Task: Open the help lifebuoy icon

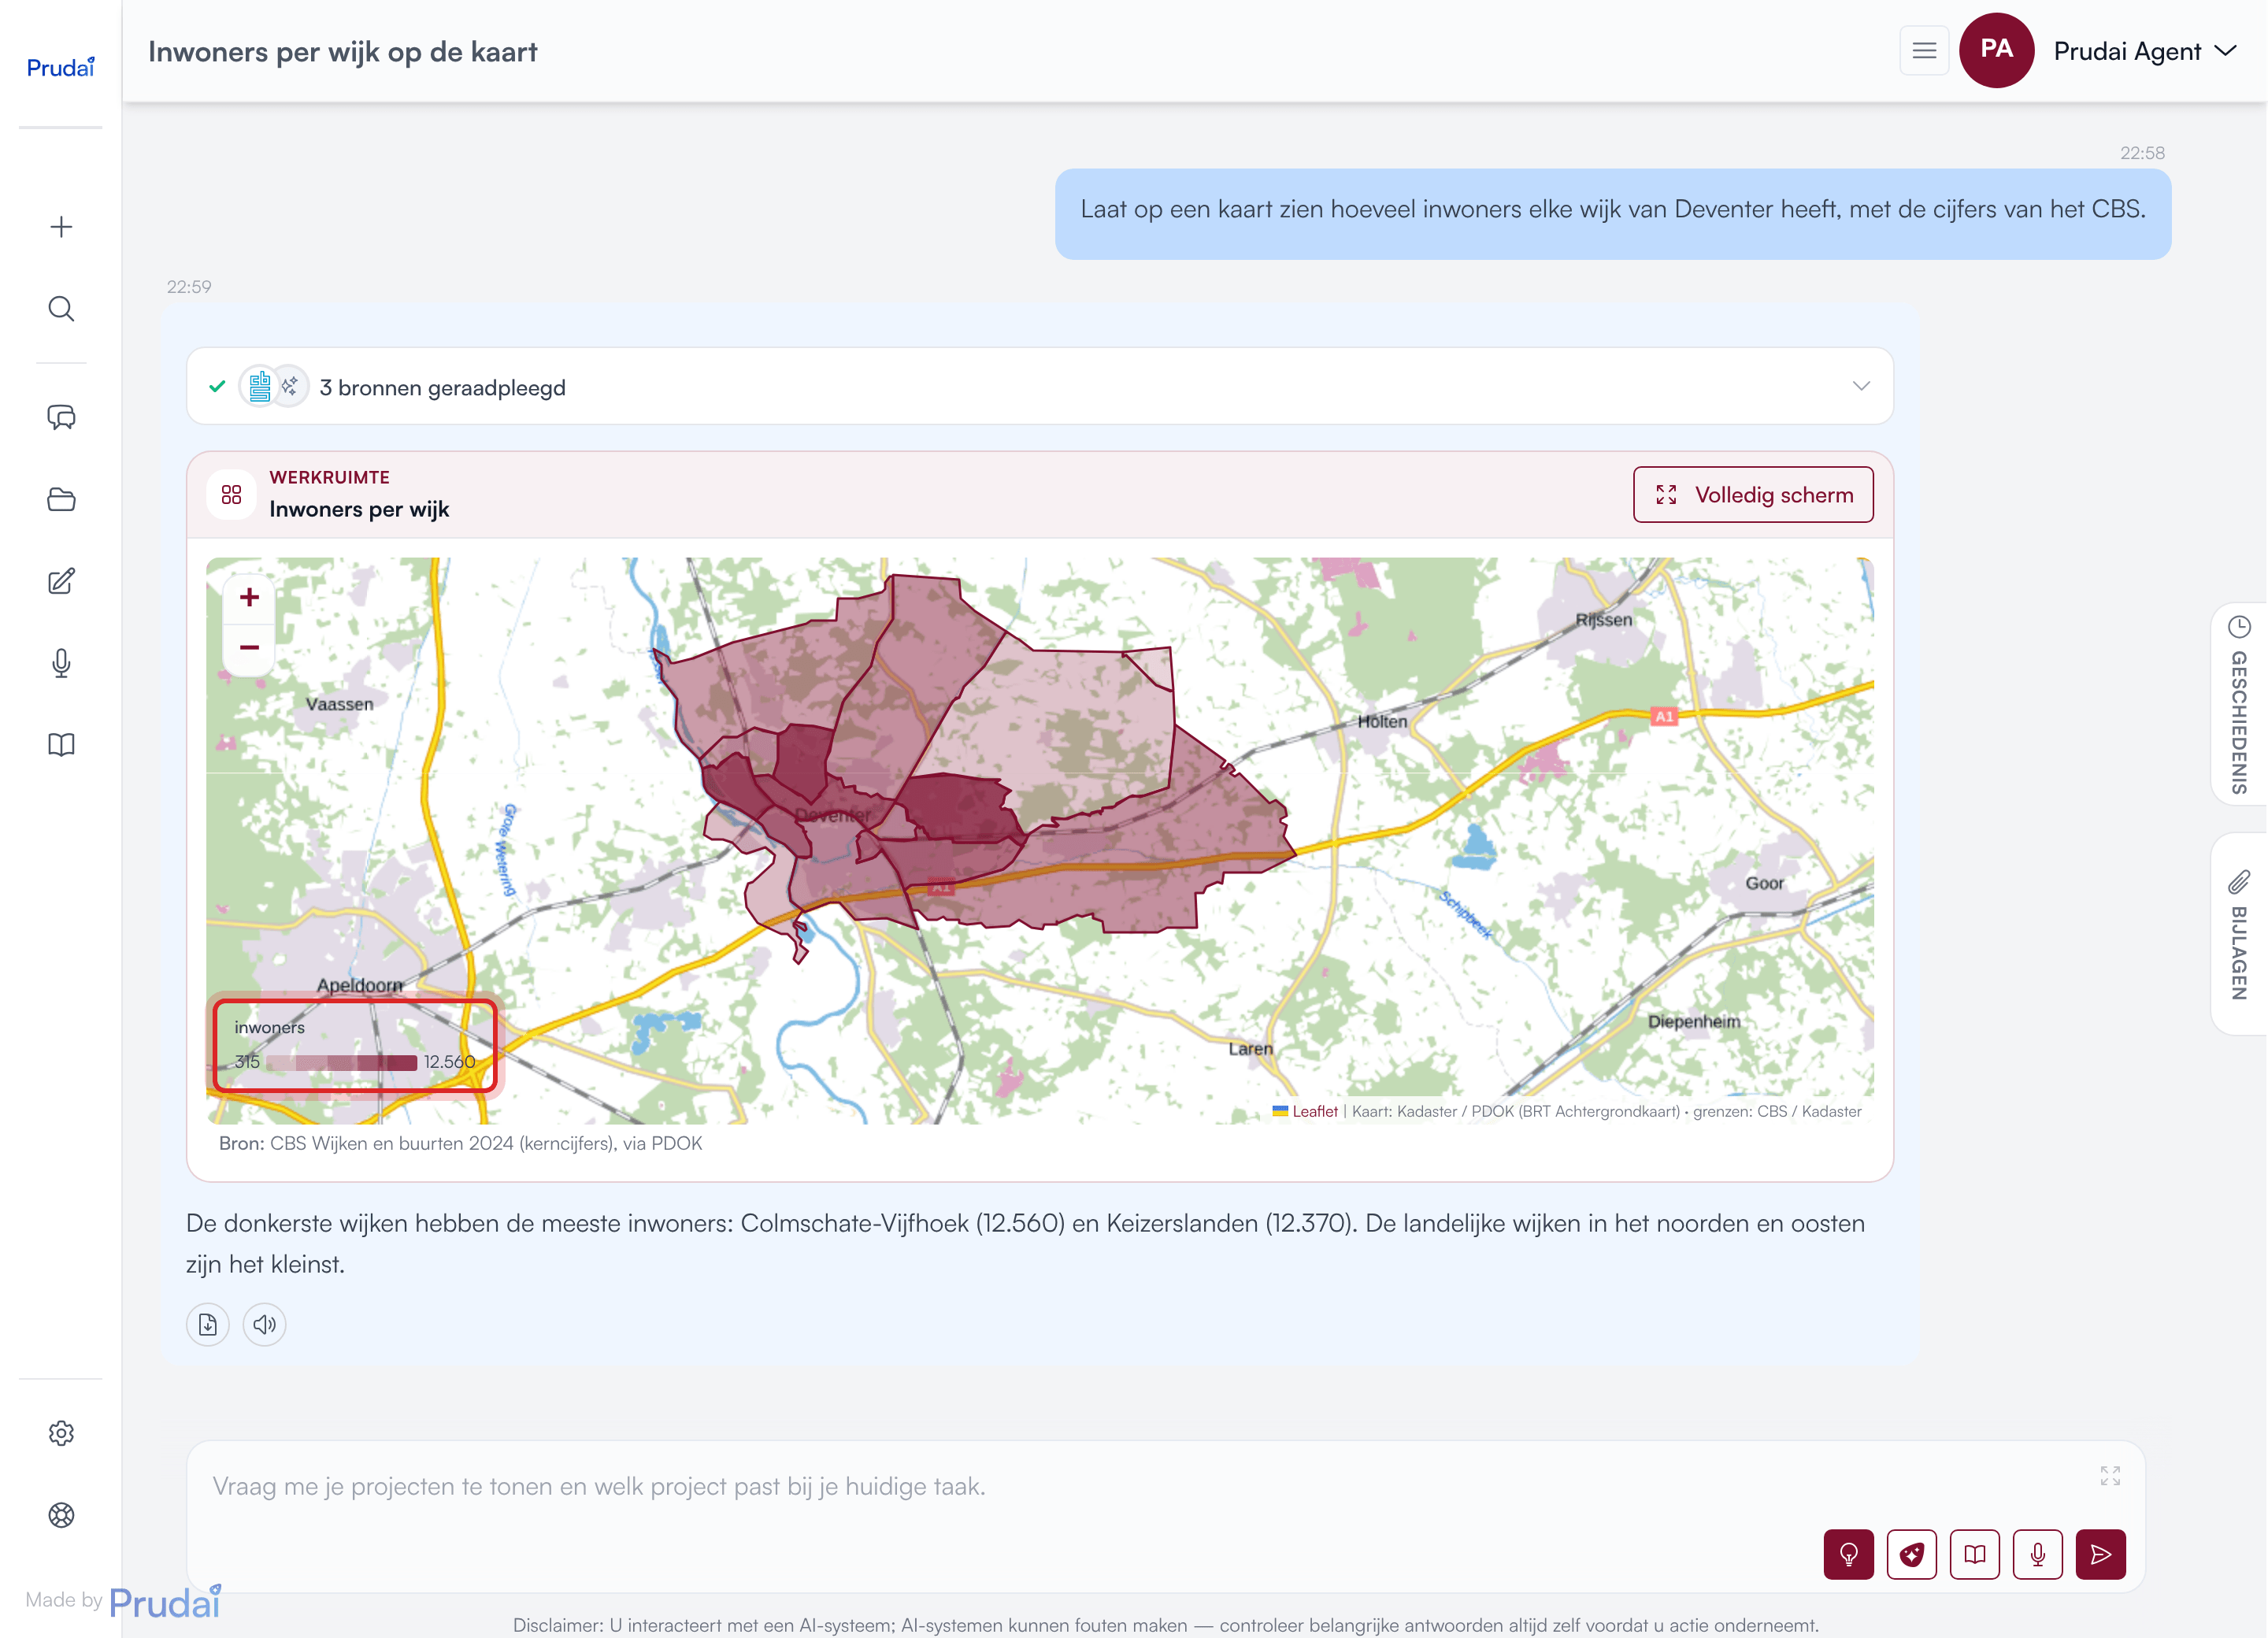Action: 61,1515
